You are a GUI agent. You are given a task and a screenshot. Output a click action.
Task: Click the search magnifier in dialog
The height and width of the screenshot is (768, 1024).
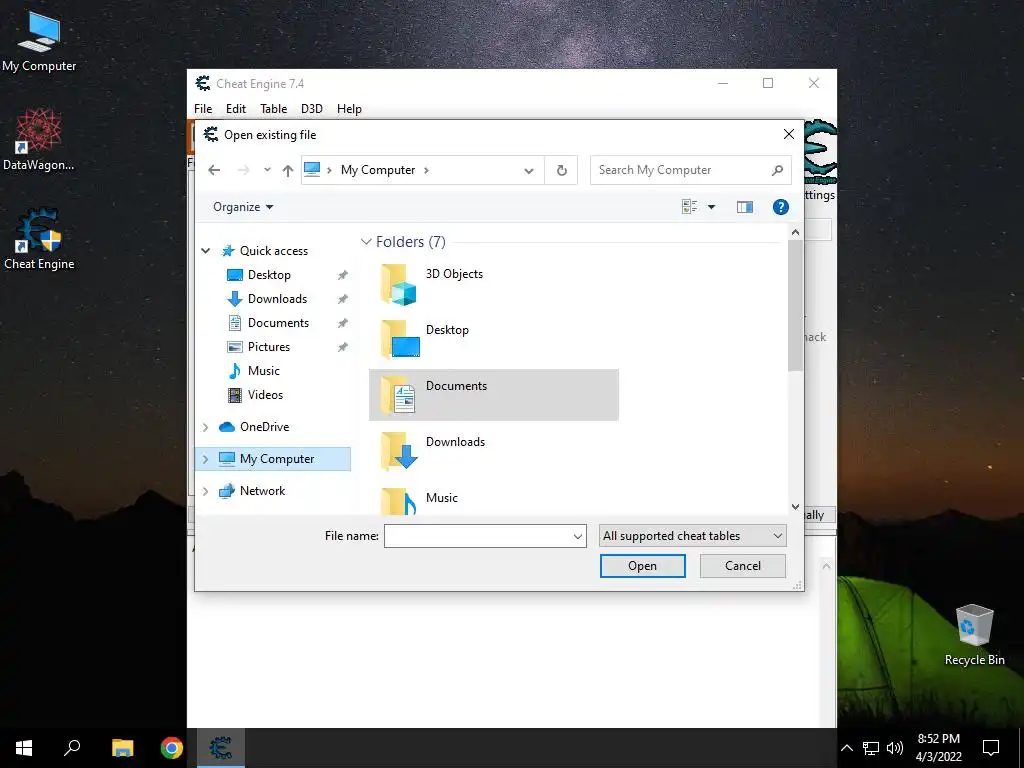click(x=777, y=170)
